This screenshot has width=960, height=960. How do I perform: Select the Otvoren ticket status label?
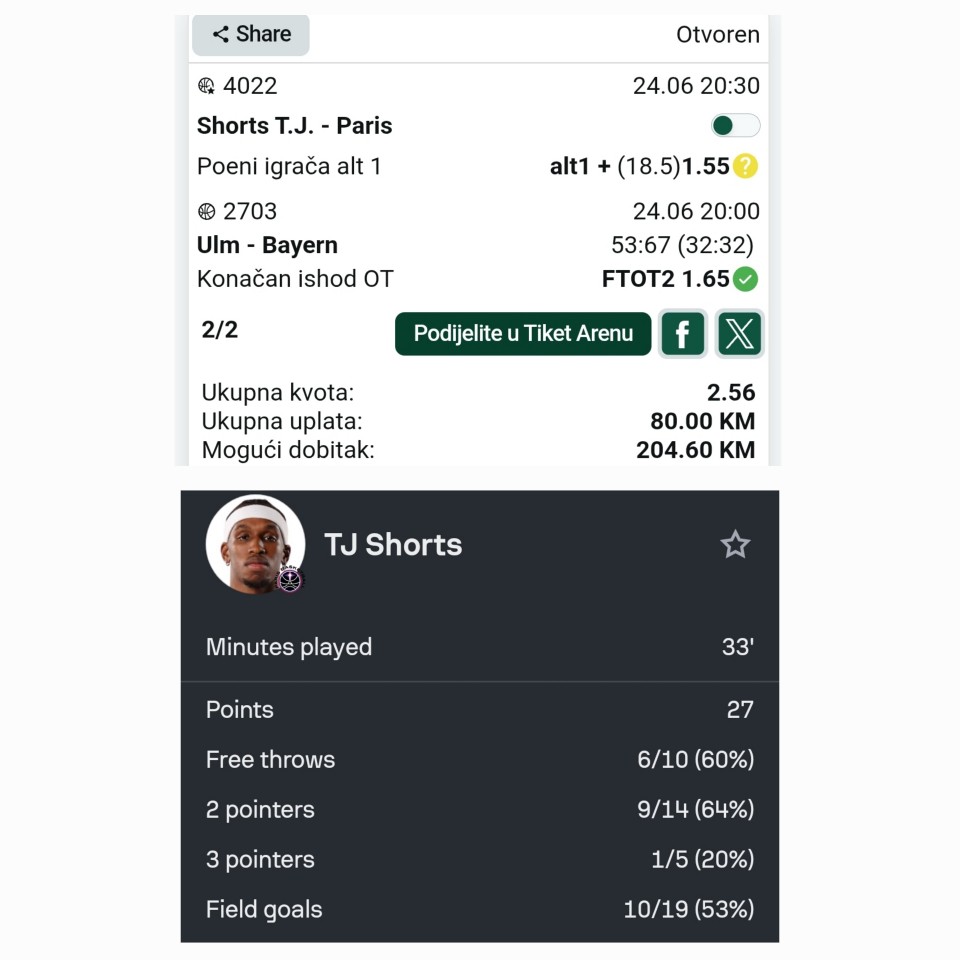click(x=717, y=34)
